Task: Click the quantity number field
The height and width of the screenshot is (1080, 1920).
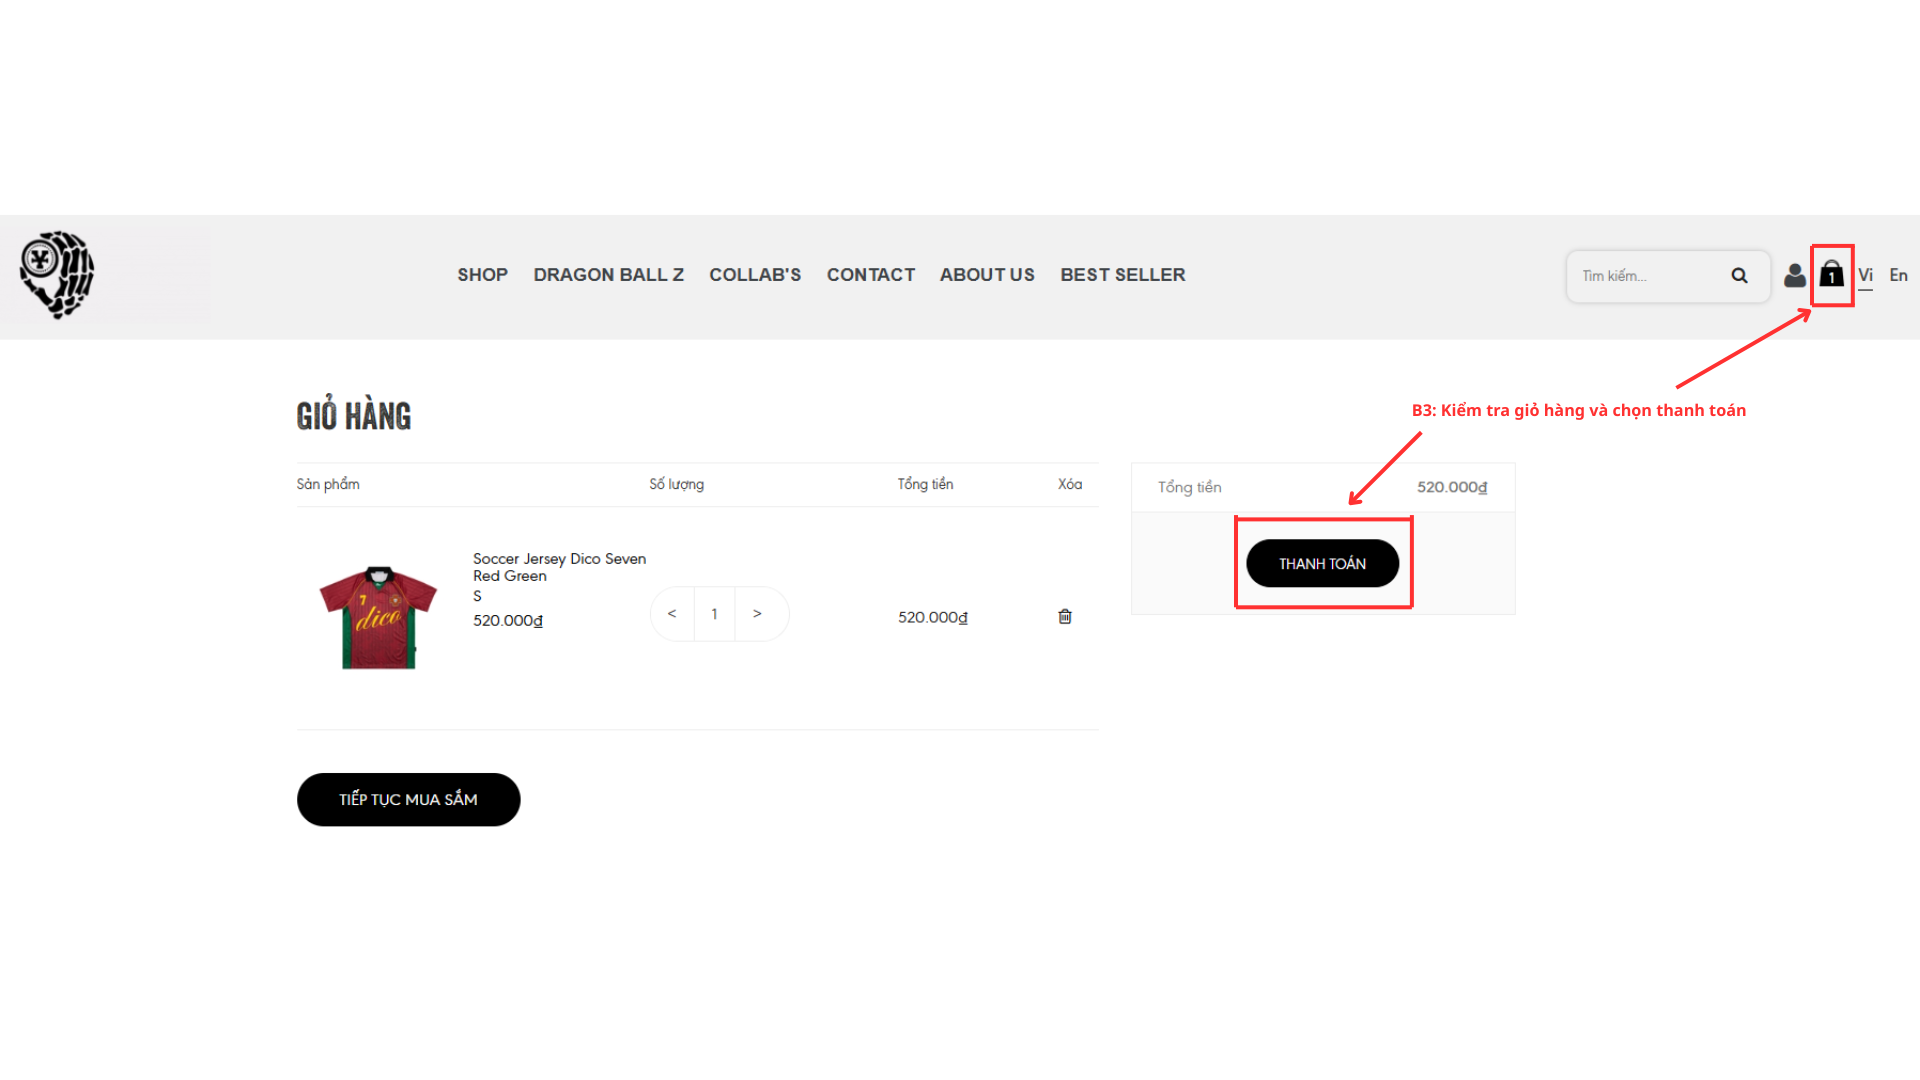Action: (x=714, y=614)
